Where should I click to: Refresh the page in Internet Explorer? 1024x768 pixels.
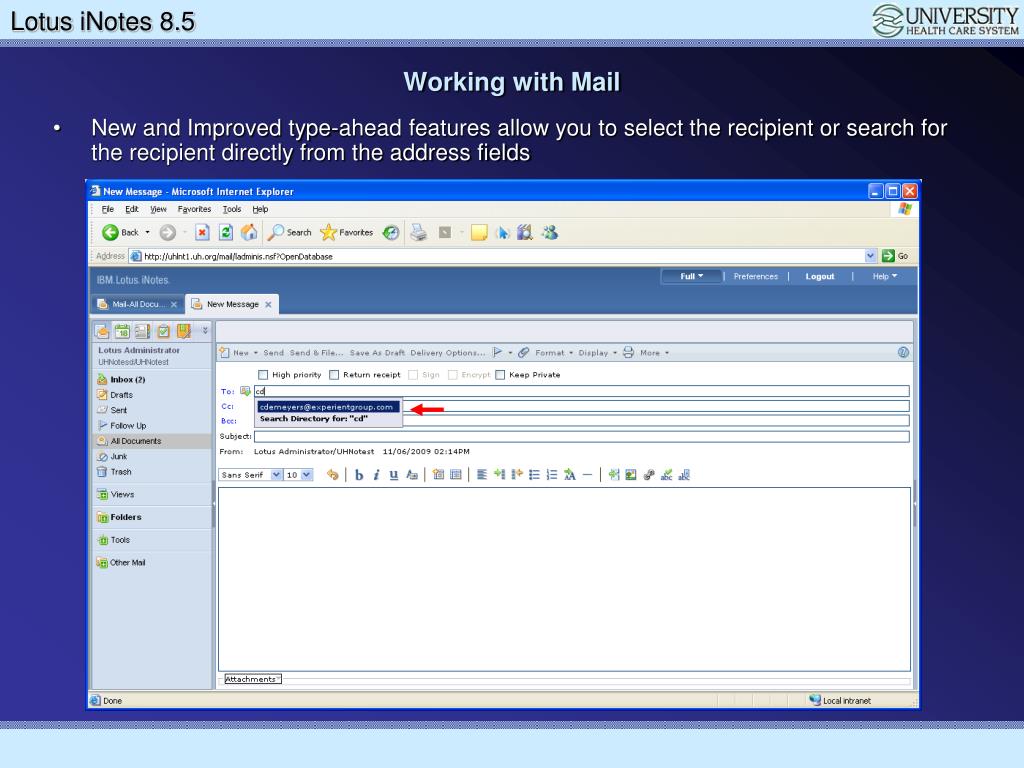point(226,232)
